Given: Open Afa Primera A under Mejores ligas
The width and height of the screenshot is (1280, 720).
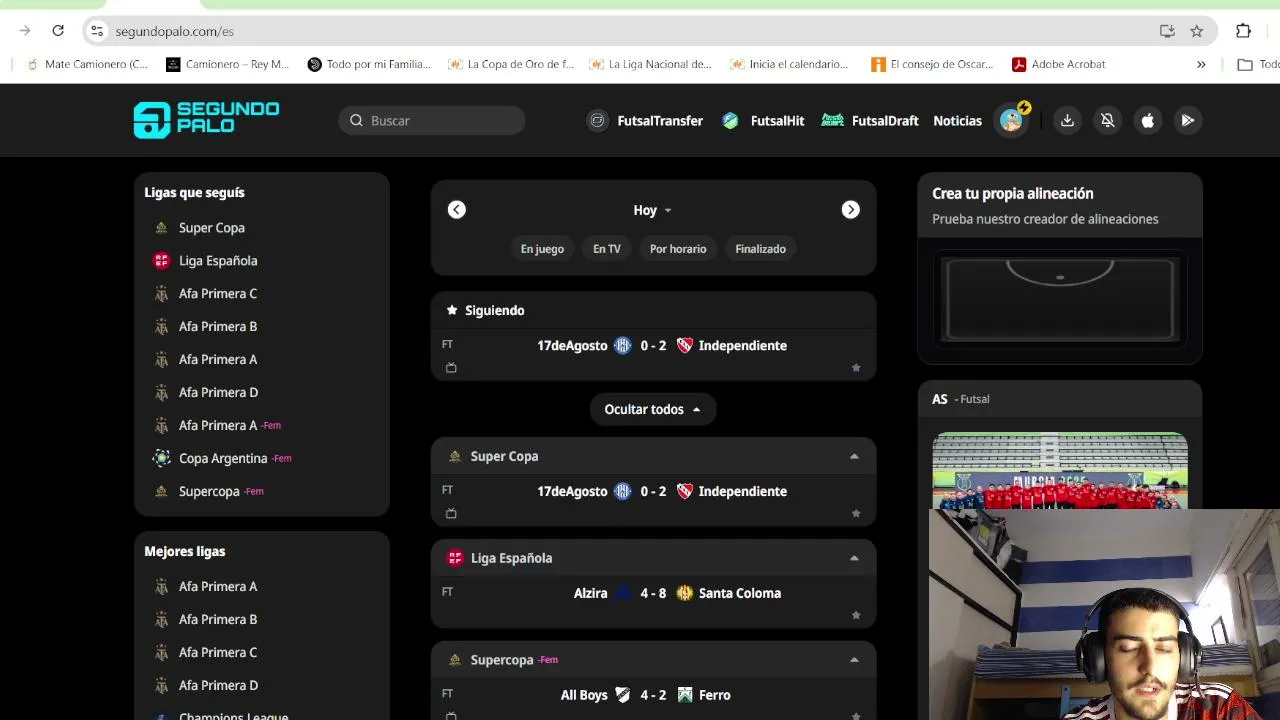Looking at the screenshot, I should coord(218,587).
